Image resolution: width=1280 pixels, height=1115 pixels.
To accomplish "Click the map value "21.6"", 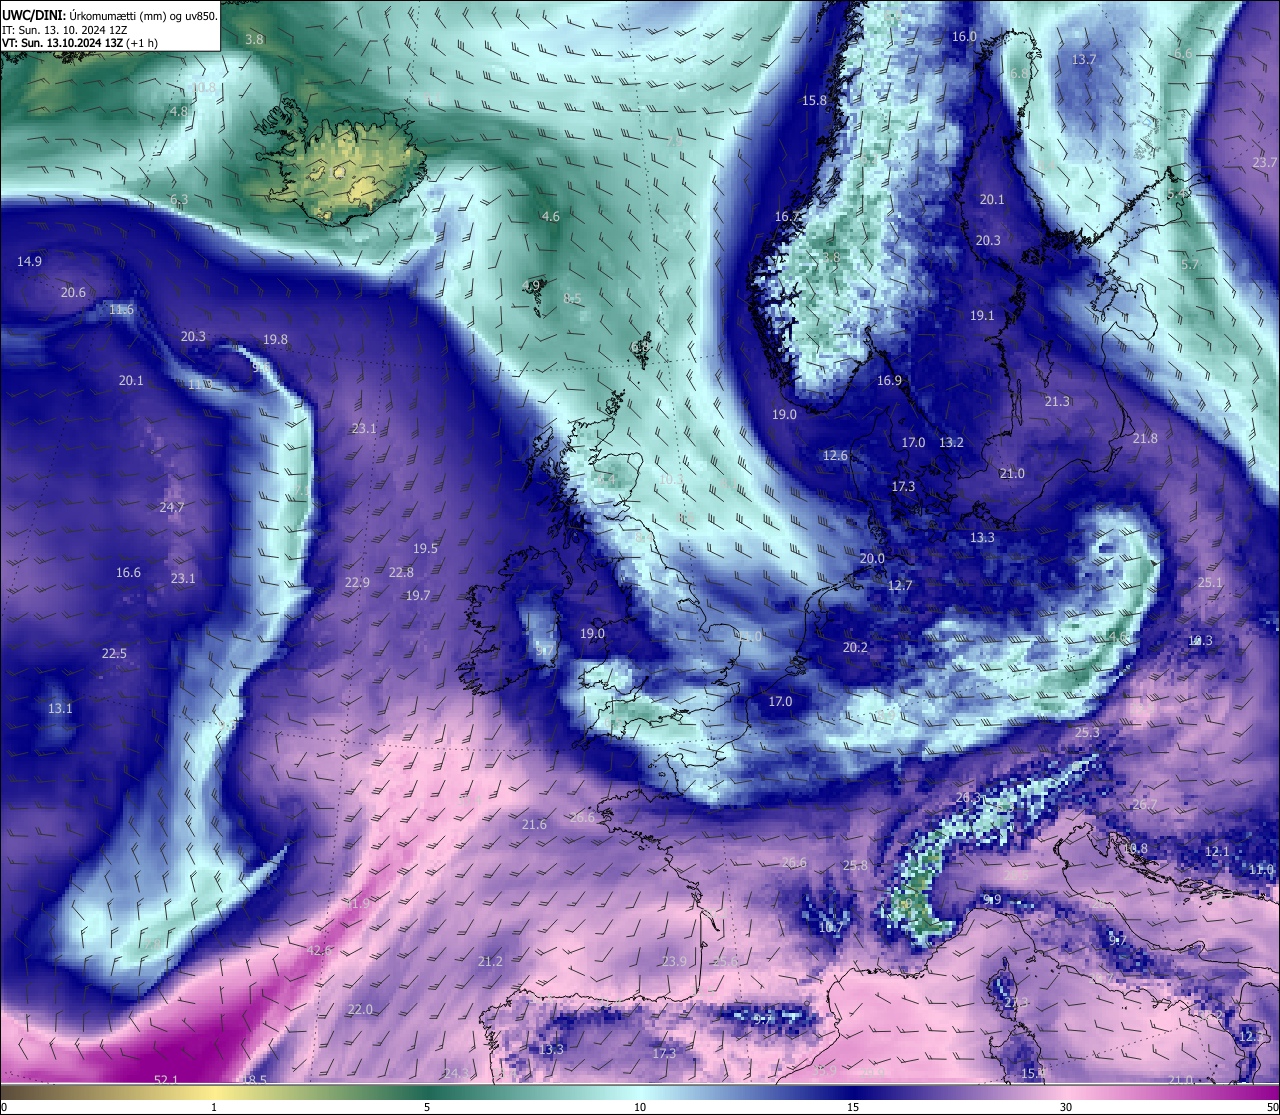I will 534,824.
